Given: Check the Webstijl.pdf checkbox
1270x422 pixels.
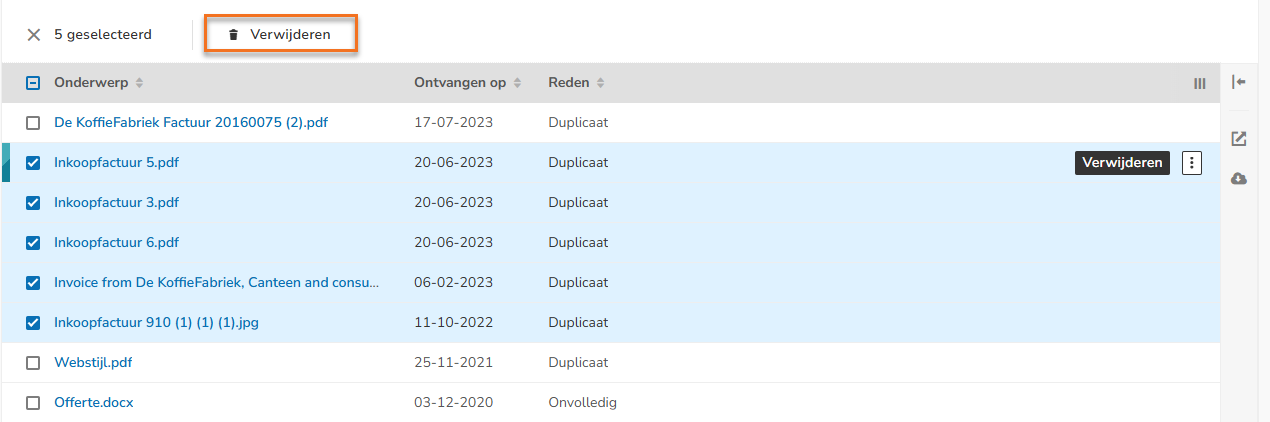Looking at the screenshot, I should [x=33, y=363].
